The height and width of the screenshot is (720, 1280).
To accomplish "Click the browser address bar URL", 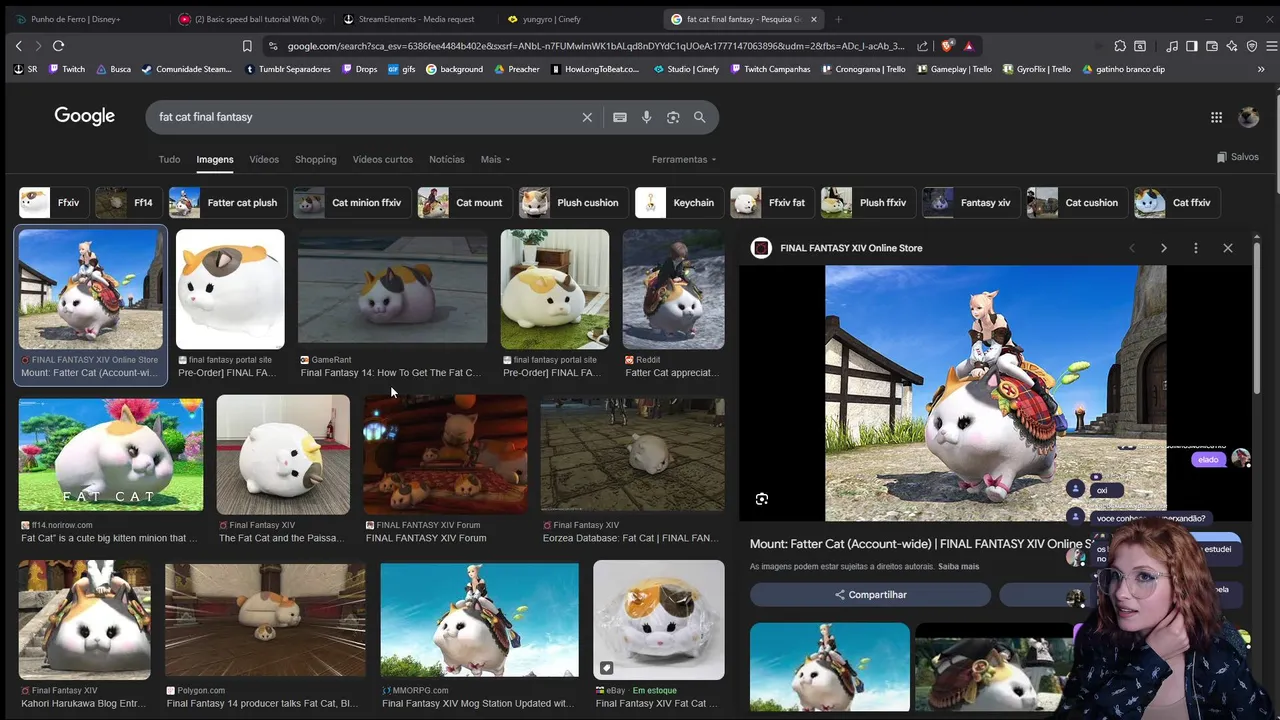I will click(596, 46).
